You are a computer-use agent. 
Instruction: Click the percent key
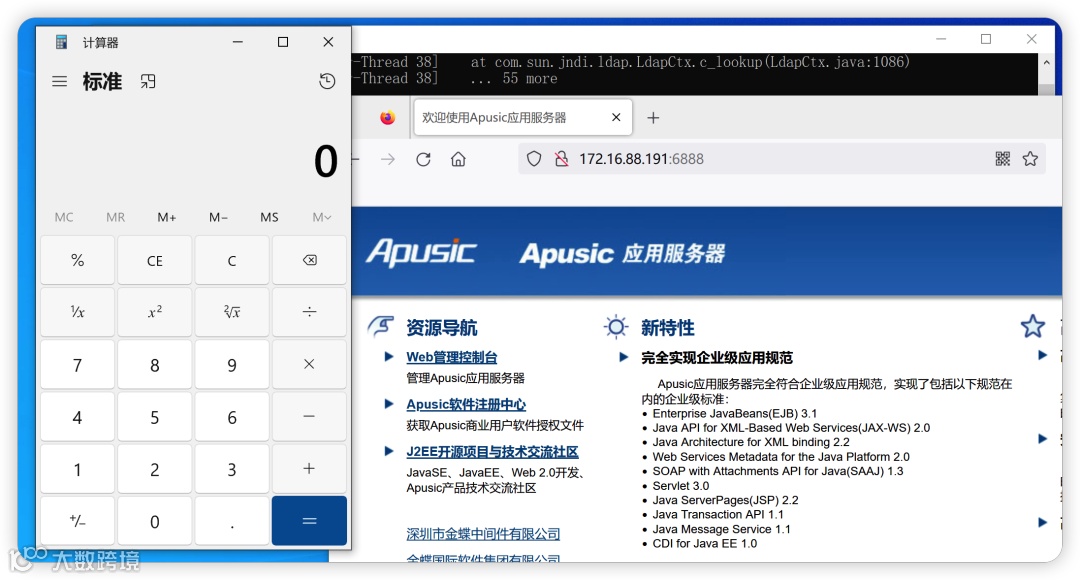coord(78,260)
